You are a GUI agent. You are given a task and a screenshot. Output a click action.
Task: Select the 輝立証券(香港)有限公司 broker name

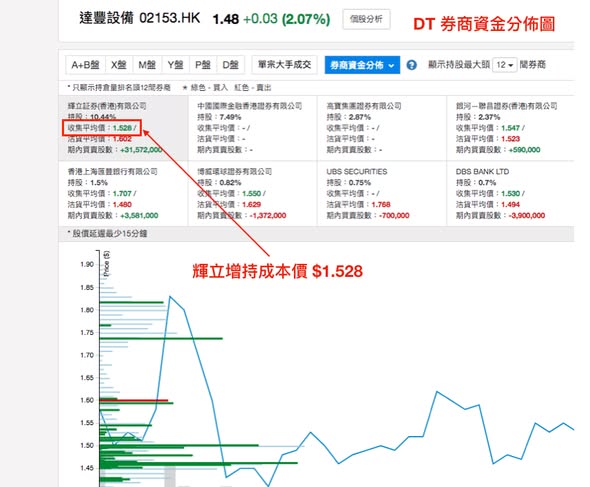(x=107, y=106)
